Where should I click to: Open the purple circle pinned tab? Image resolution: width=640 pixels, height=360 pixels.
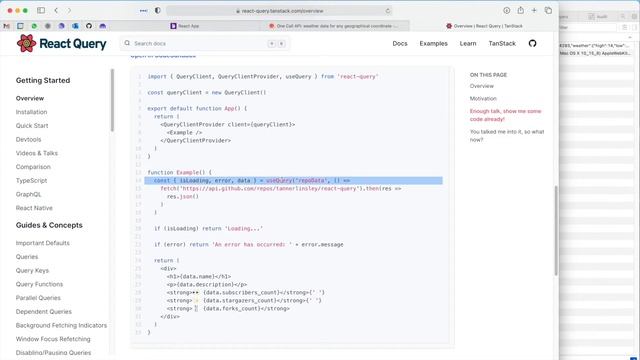[61, 26]
